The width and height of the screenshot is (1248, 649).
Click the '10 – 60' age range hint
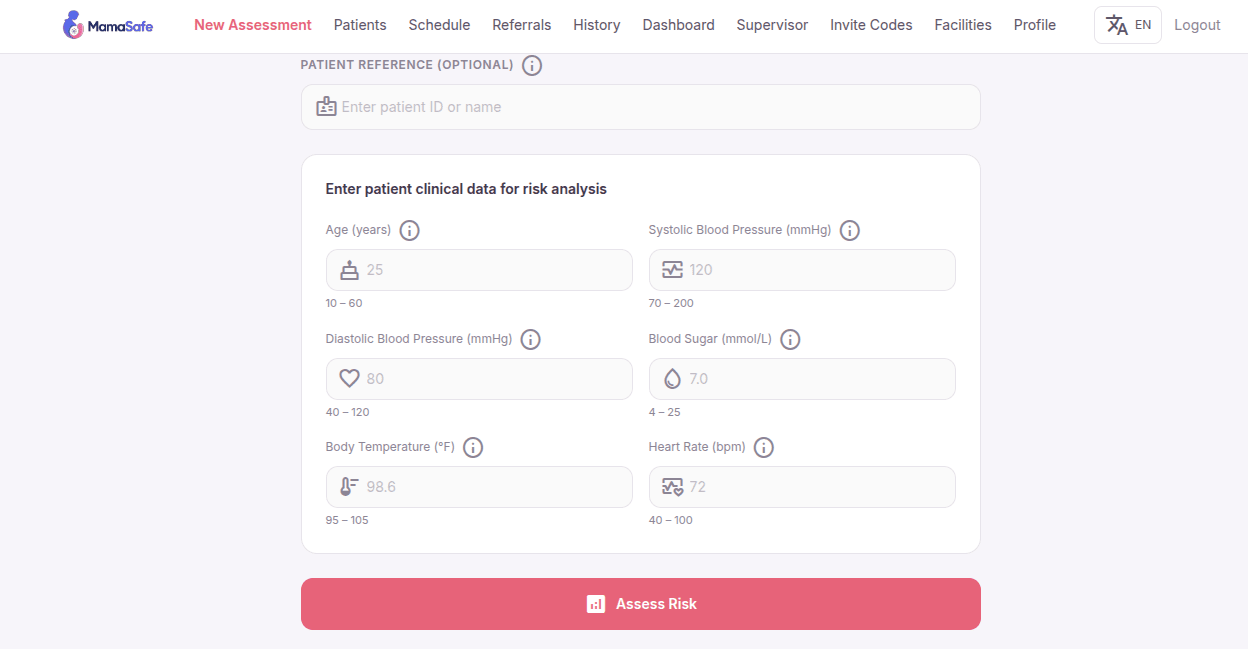(x=344, y=303)
